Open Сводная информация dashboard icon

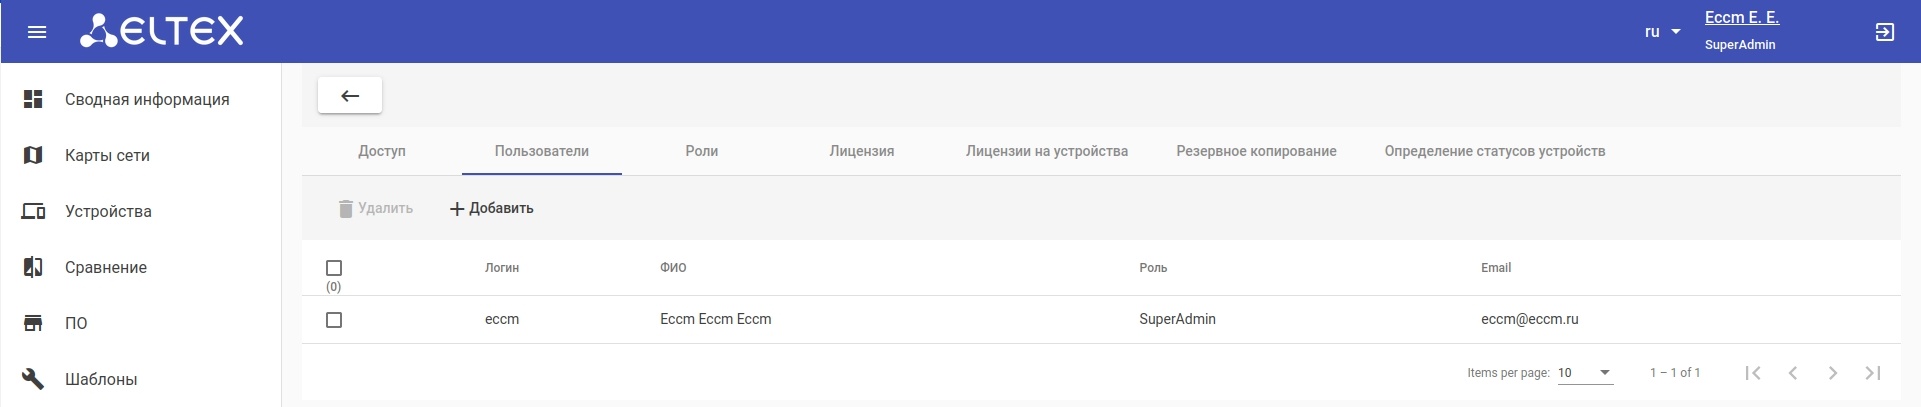pyautogui.click(x=33, y=99)
